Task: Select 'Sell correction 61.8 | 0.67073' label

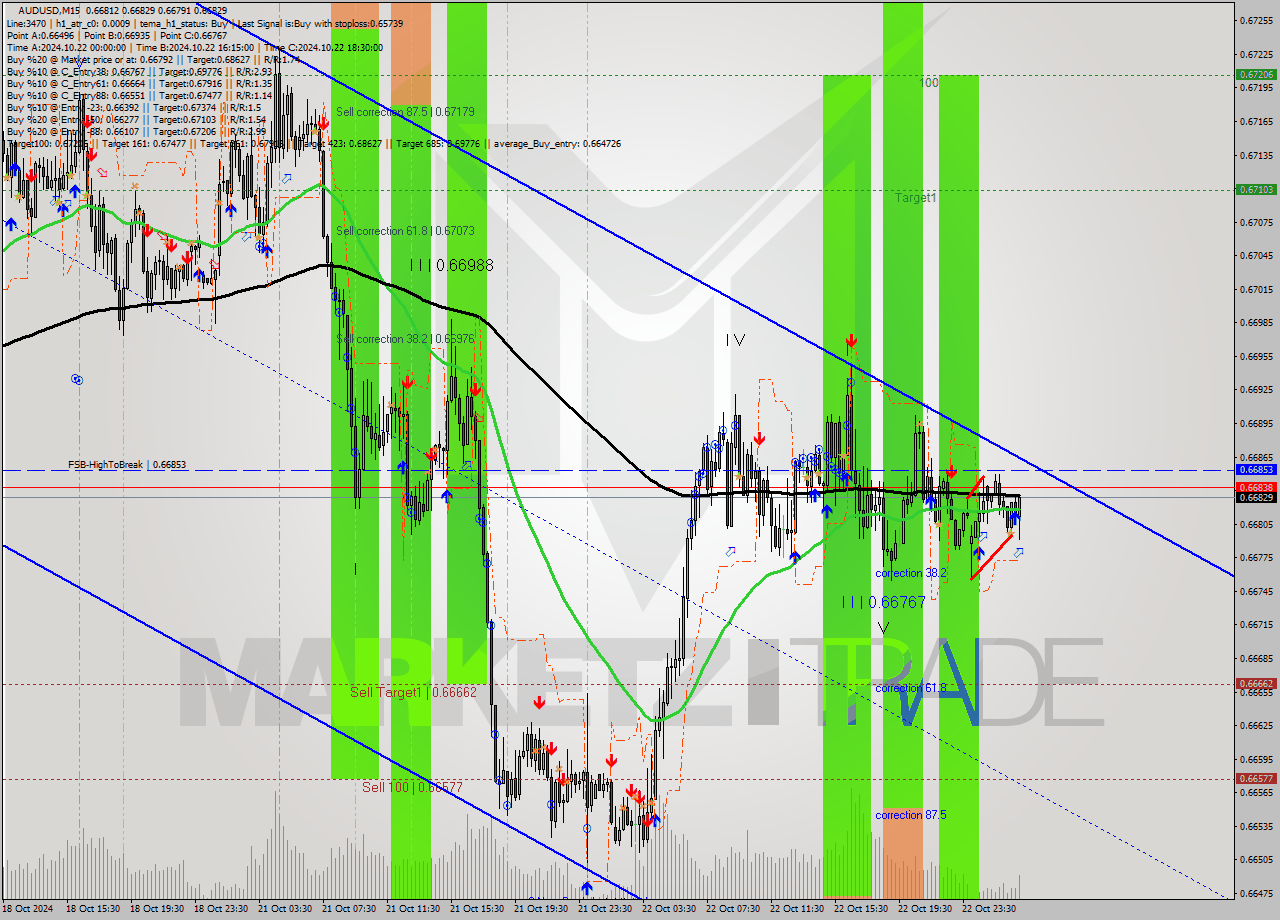Action: (405, 230)
